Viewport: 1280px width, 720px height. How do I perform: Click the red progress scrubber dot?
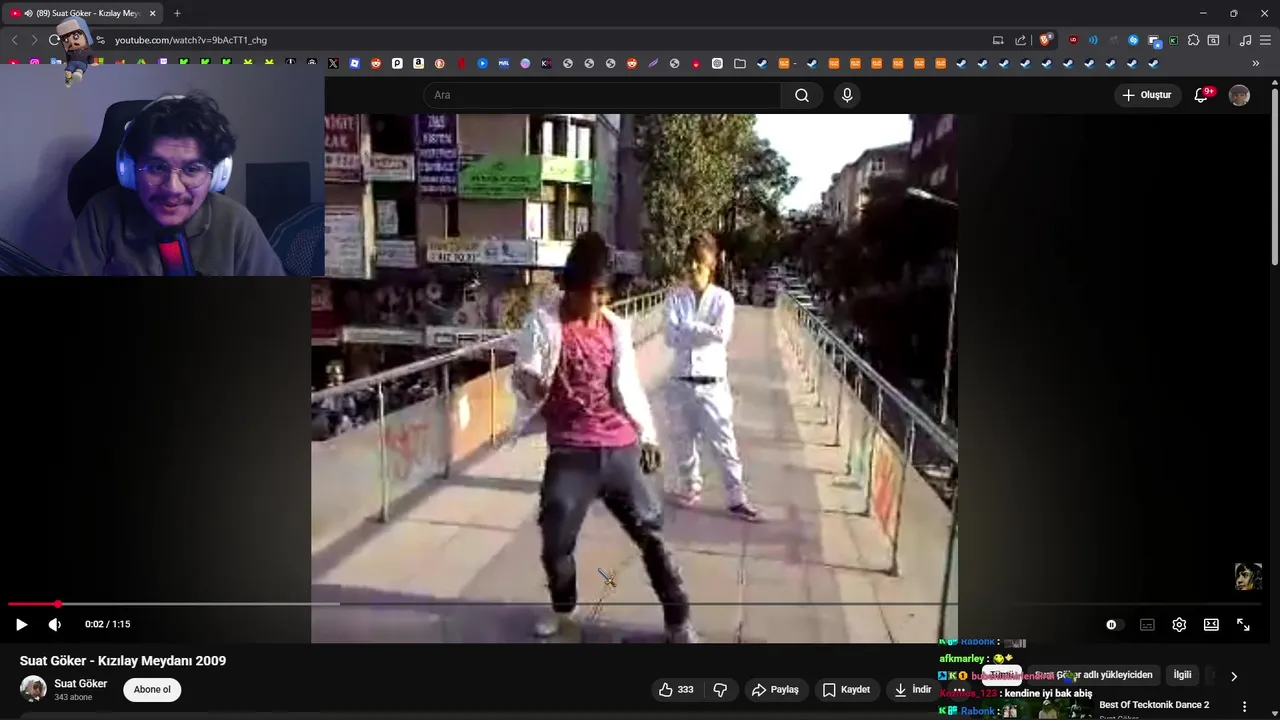[x=58, y=604]
